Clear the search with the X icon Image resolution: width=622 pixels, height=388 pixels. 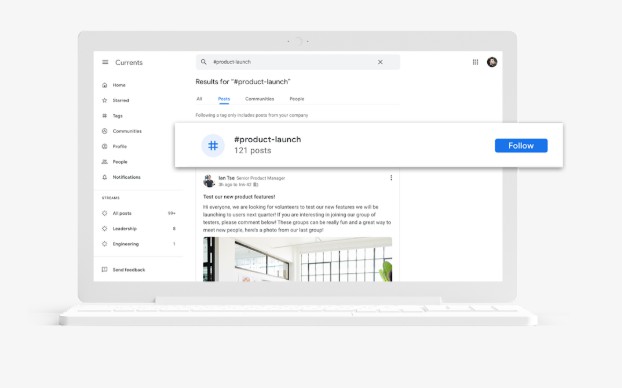tap(380, 62)
